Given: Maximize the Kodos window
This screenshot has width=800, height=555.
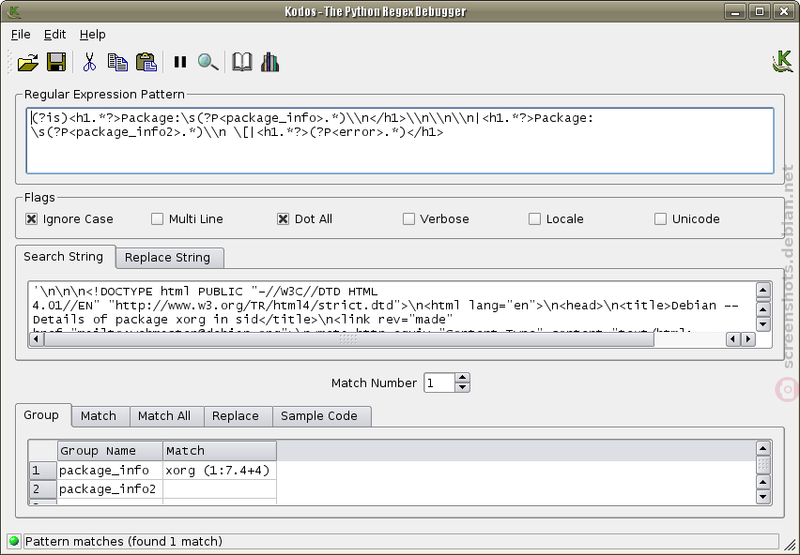Looking at the screenshot, I should tap(760, 11).
